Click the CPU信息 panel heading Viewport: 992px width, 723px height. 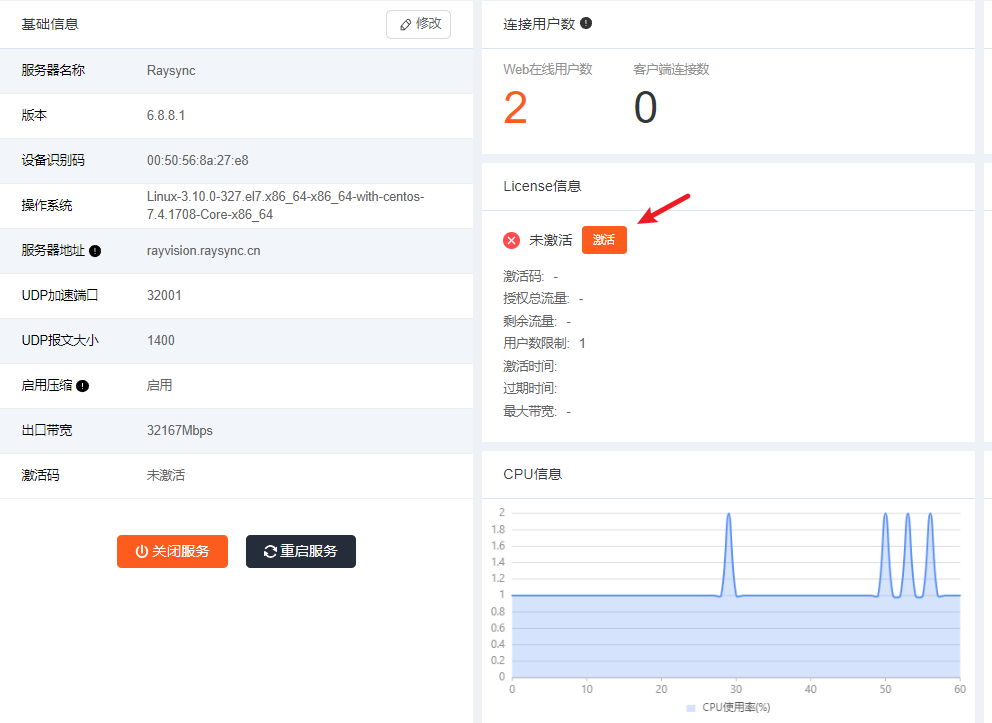(533, 474)
